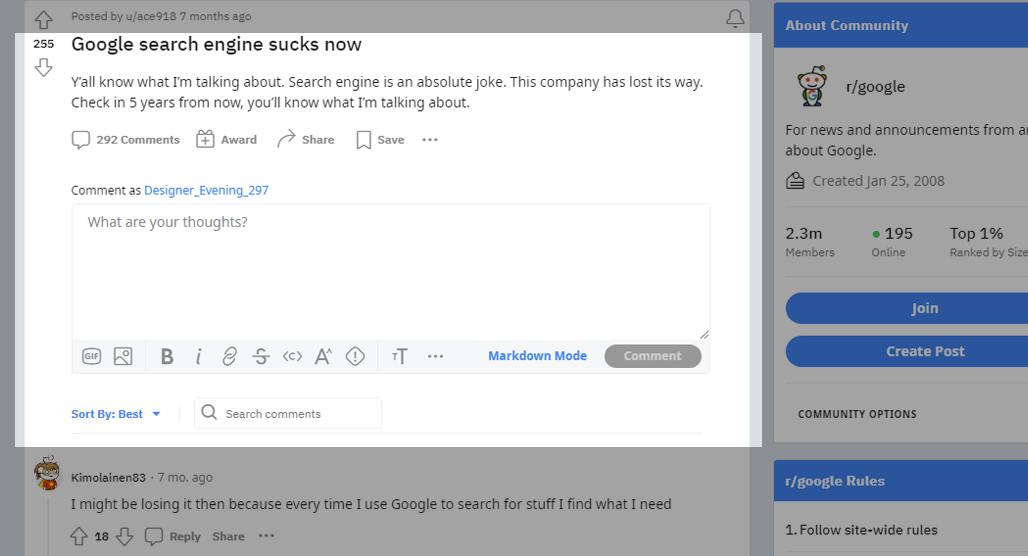Toggle inline code formatting
Screen dimensions: 1028x556
[x=292, y=356]
